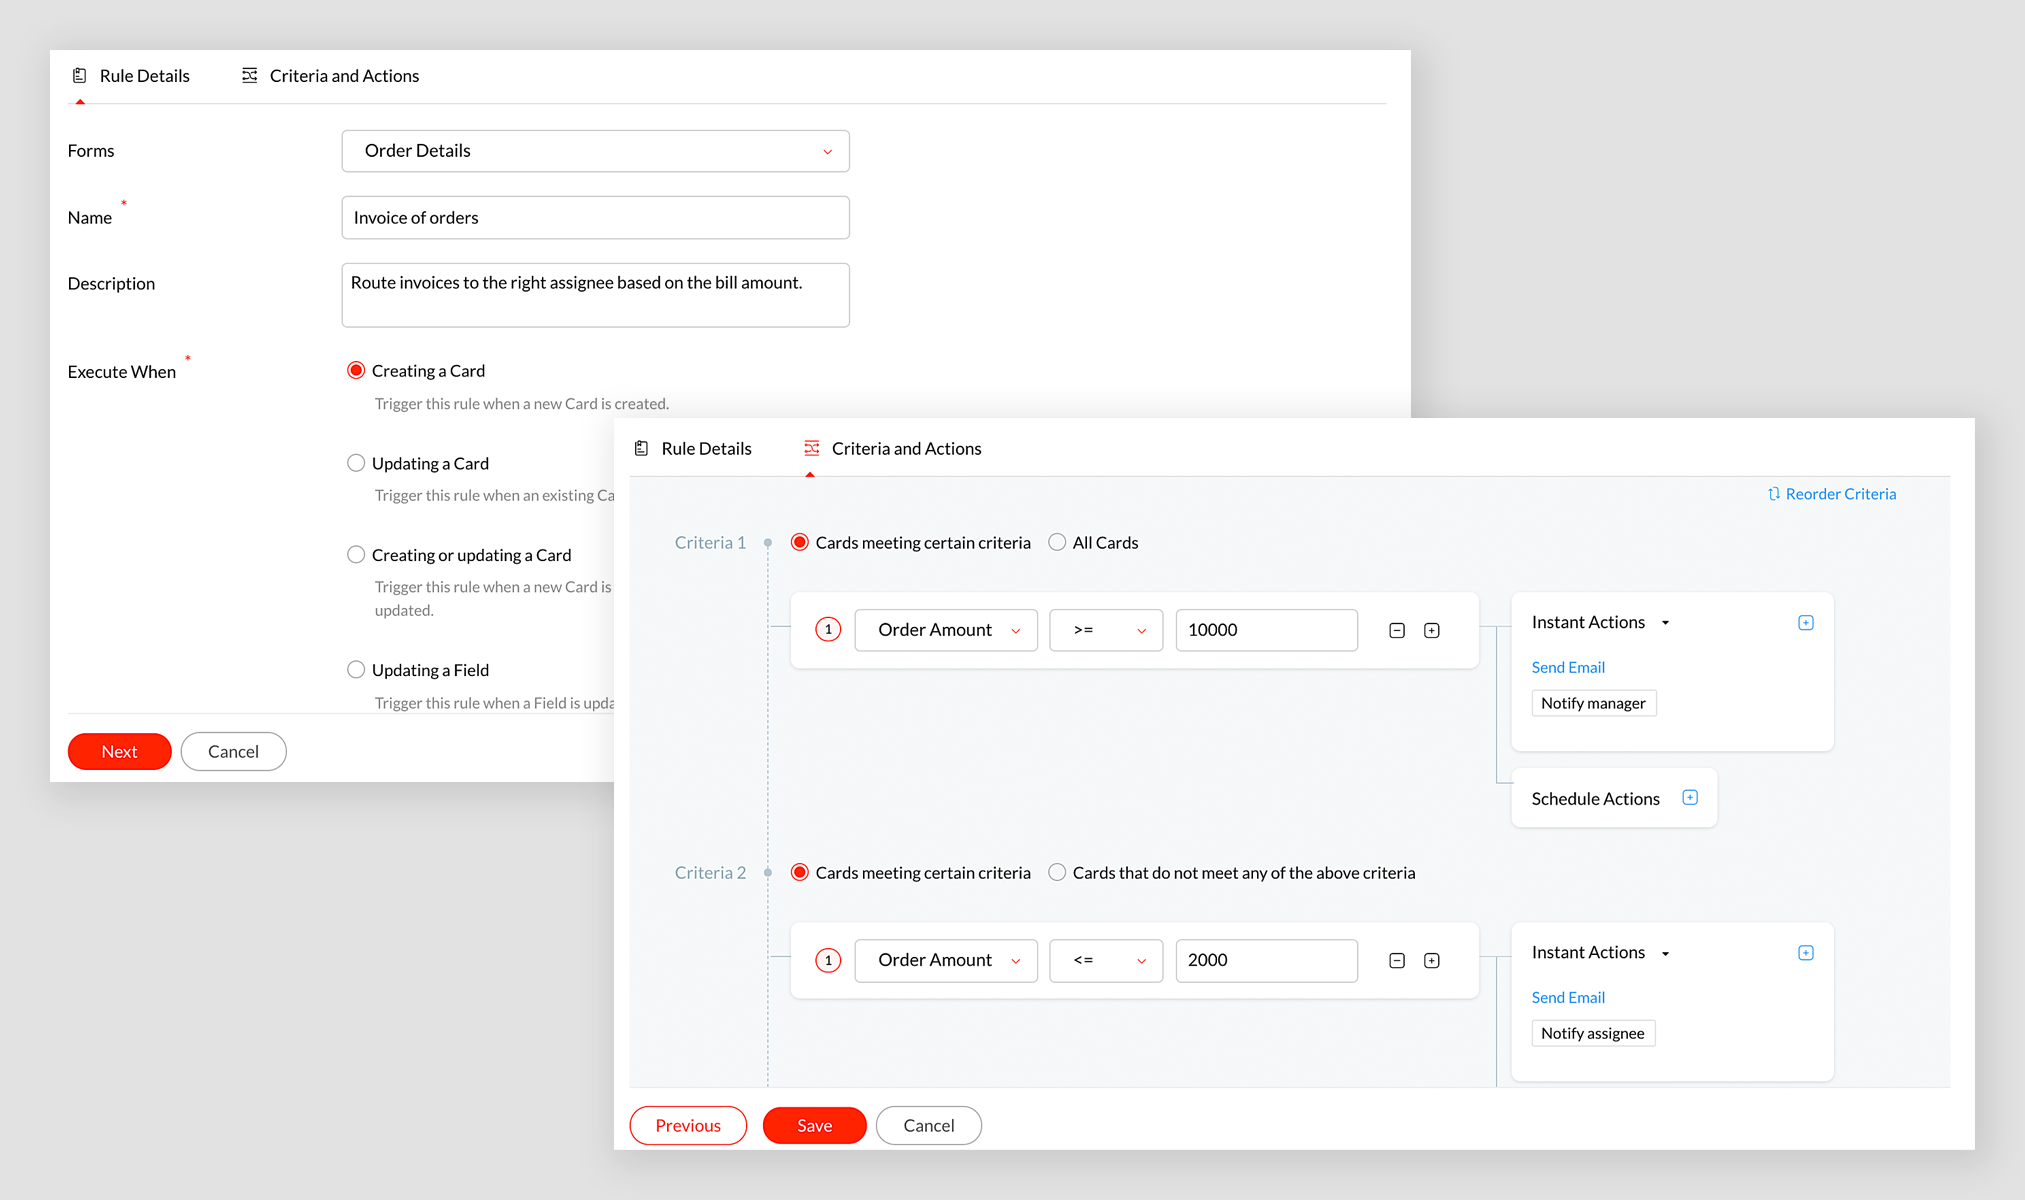The image size is (2025, 1200).
Task: Open the >= operator dropdown in Criteria 1
Action: point(1106,630)
